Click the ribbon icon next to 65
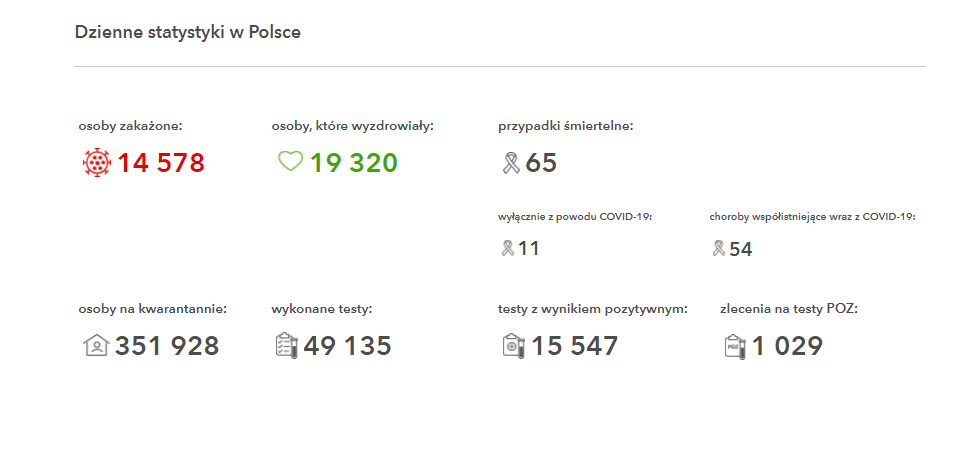962x472 pixels. (x=511, y=163)
